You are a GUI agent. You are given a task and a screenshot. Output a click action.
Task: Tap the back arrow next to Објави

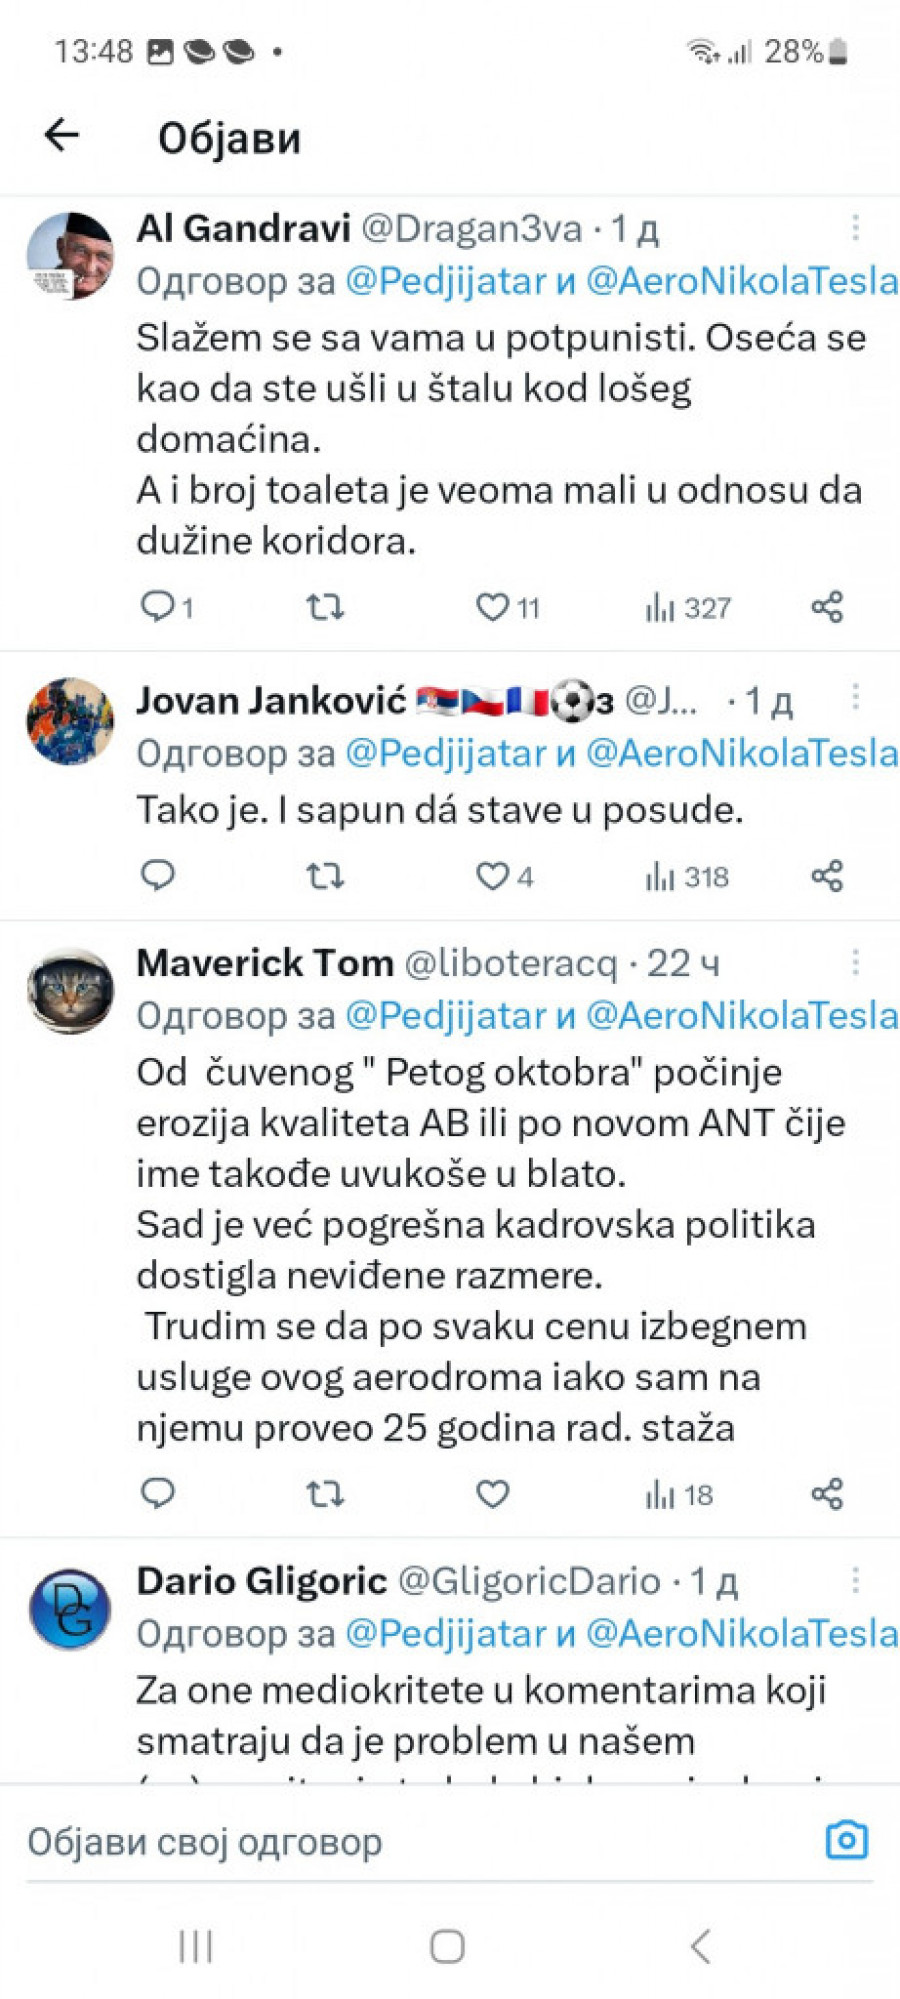coord(62,135)
